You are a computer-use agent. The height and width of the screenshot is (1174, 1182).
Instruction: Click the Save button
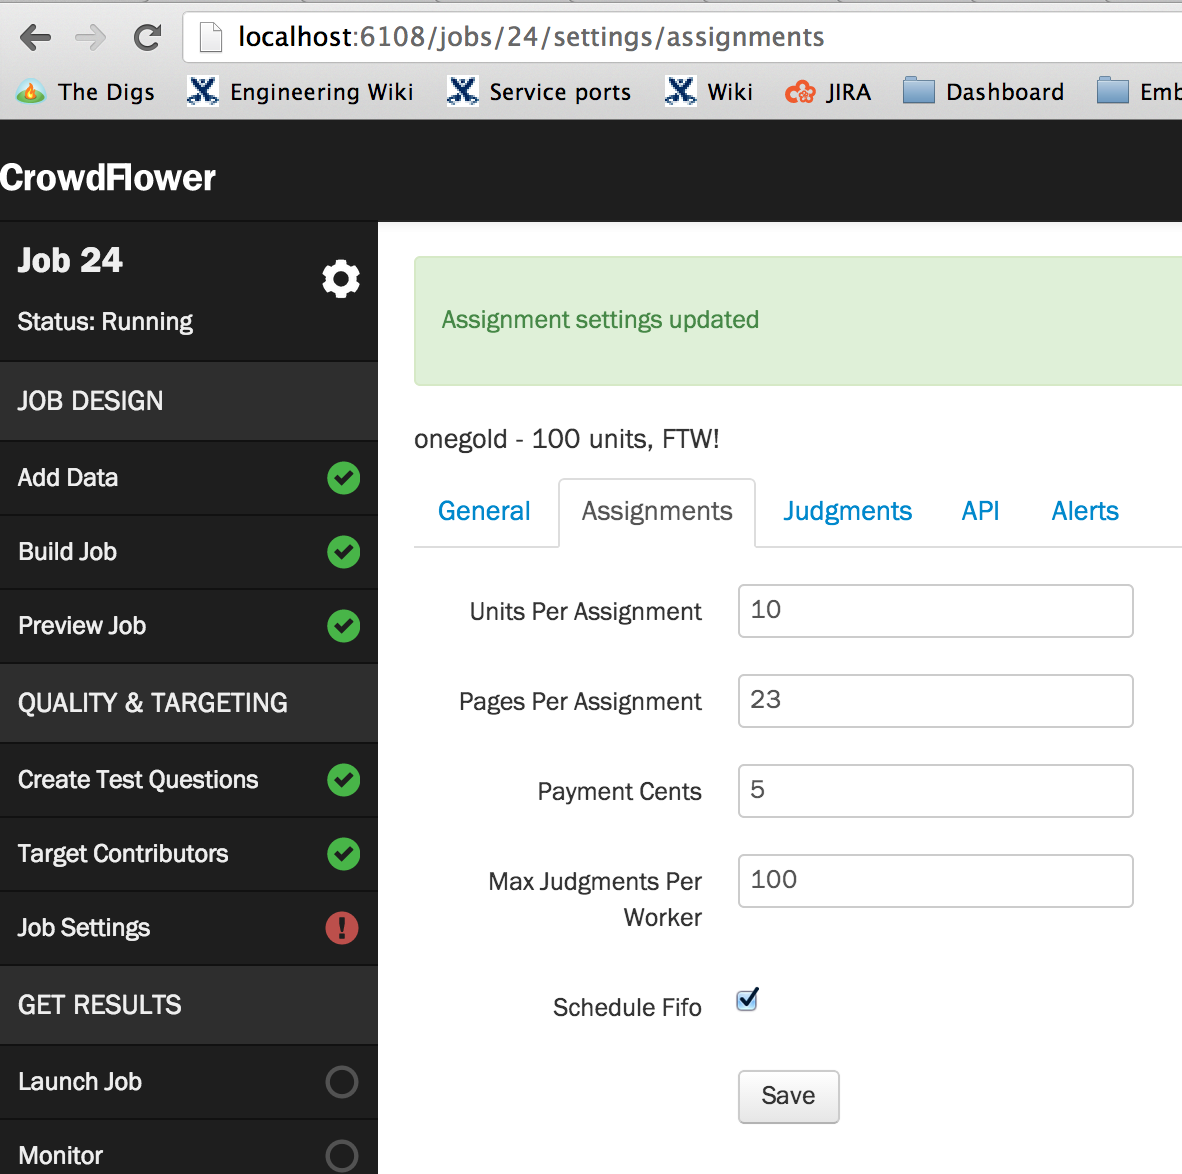click(x=789, y=1096)
